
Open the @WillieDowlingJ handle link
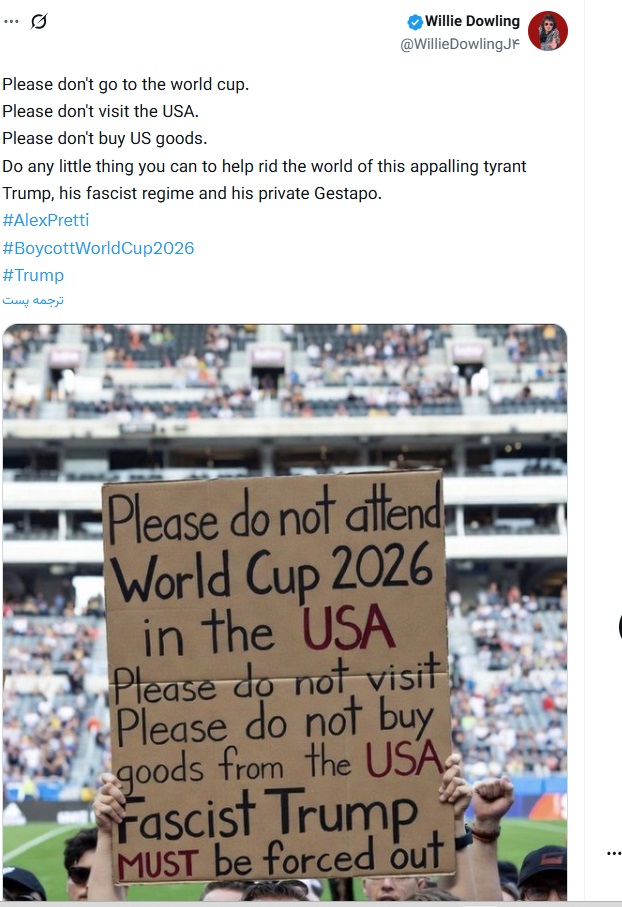click(460, 44)
